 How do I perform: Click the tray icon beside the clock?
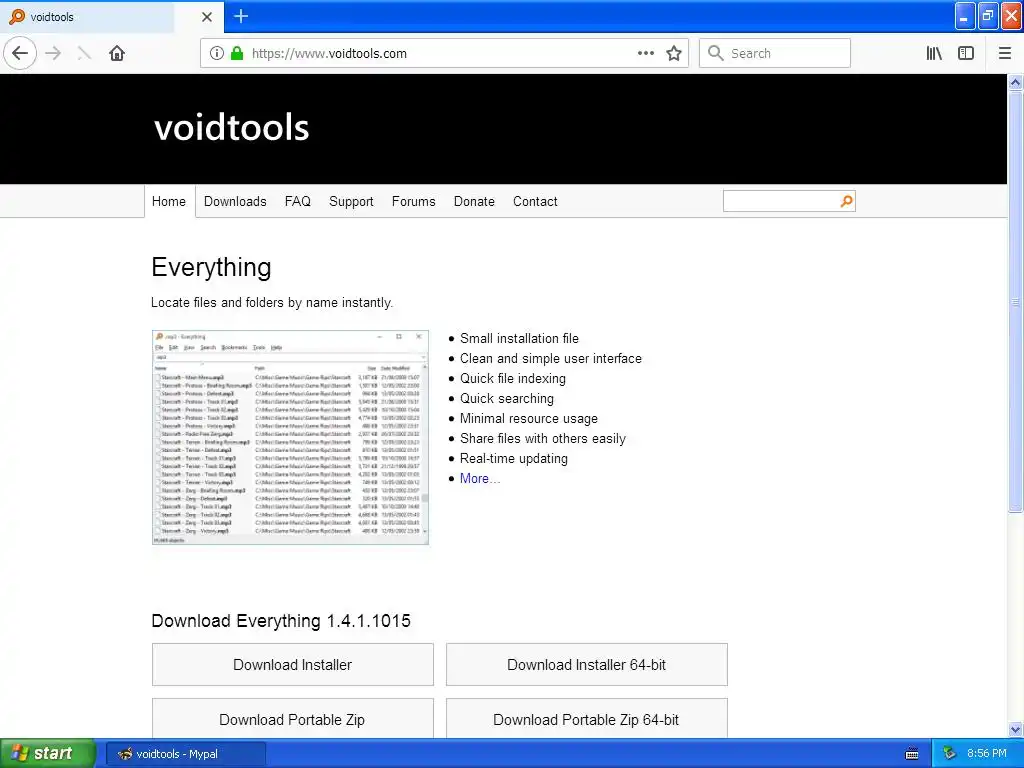coord(950,754)
